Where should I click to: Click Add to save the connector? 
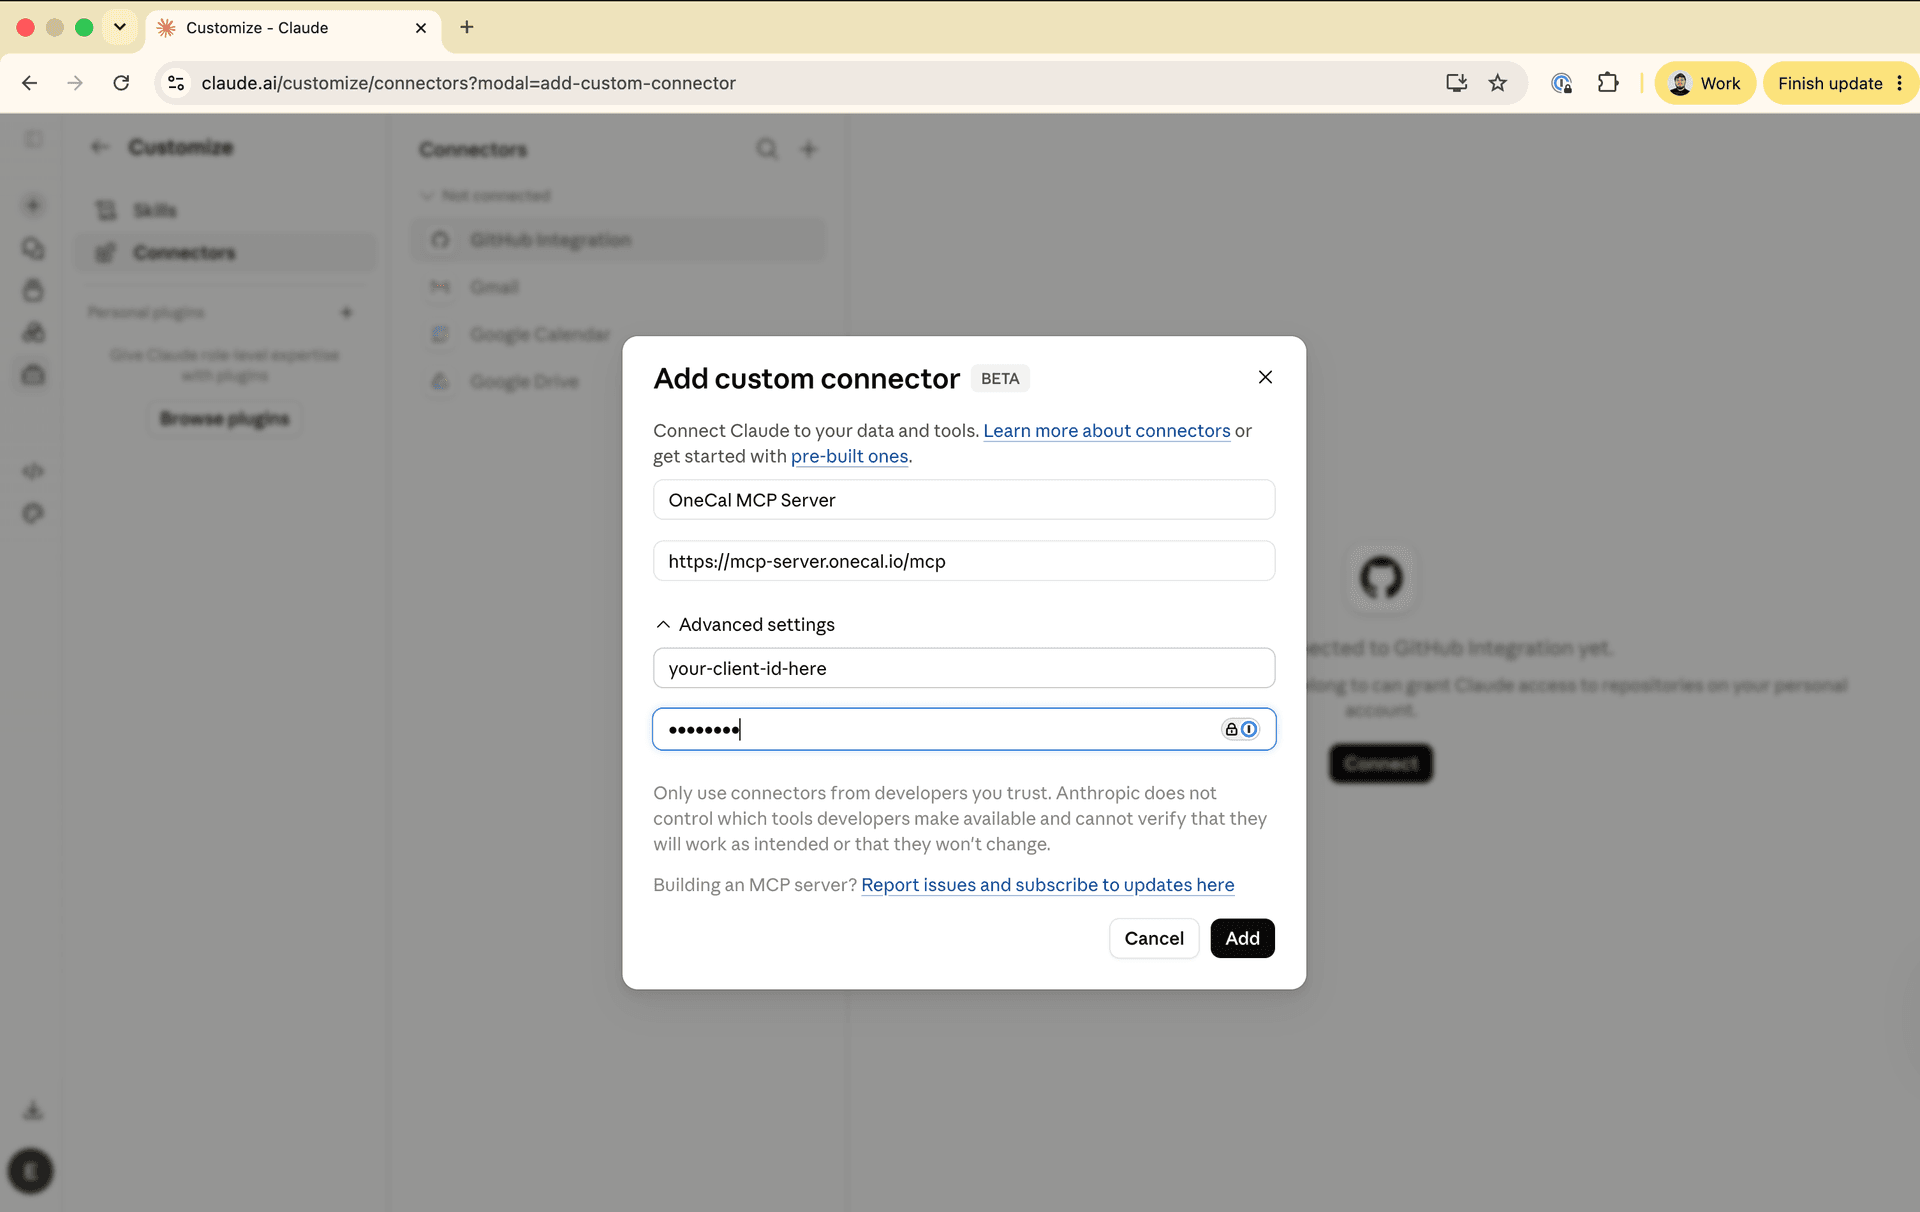click(x=1242, y=938)
